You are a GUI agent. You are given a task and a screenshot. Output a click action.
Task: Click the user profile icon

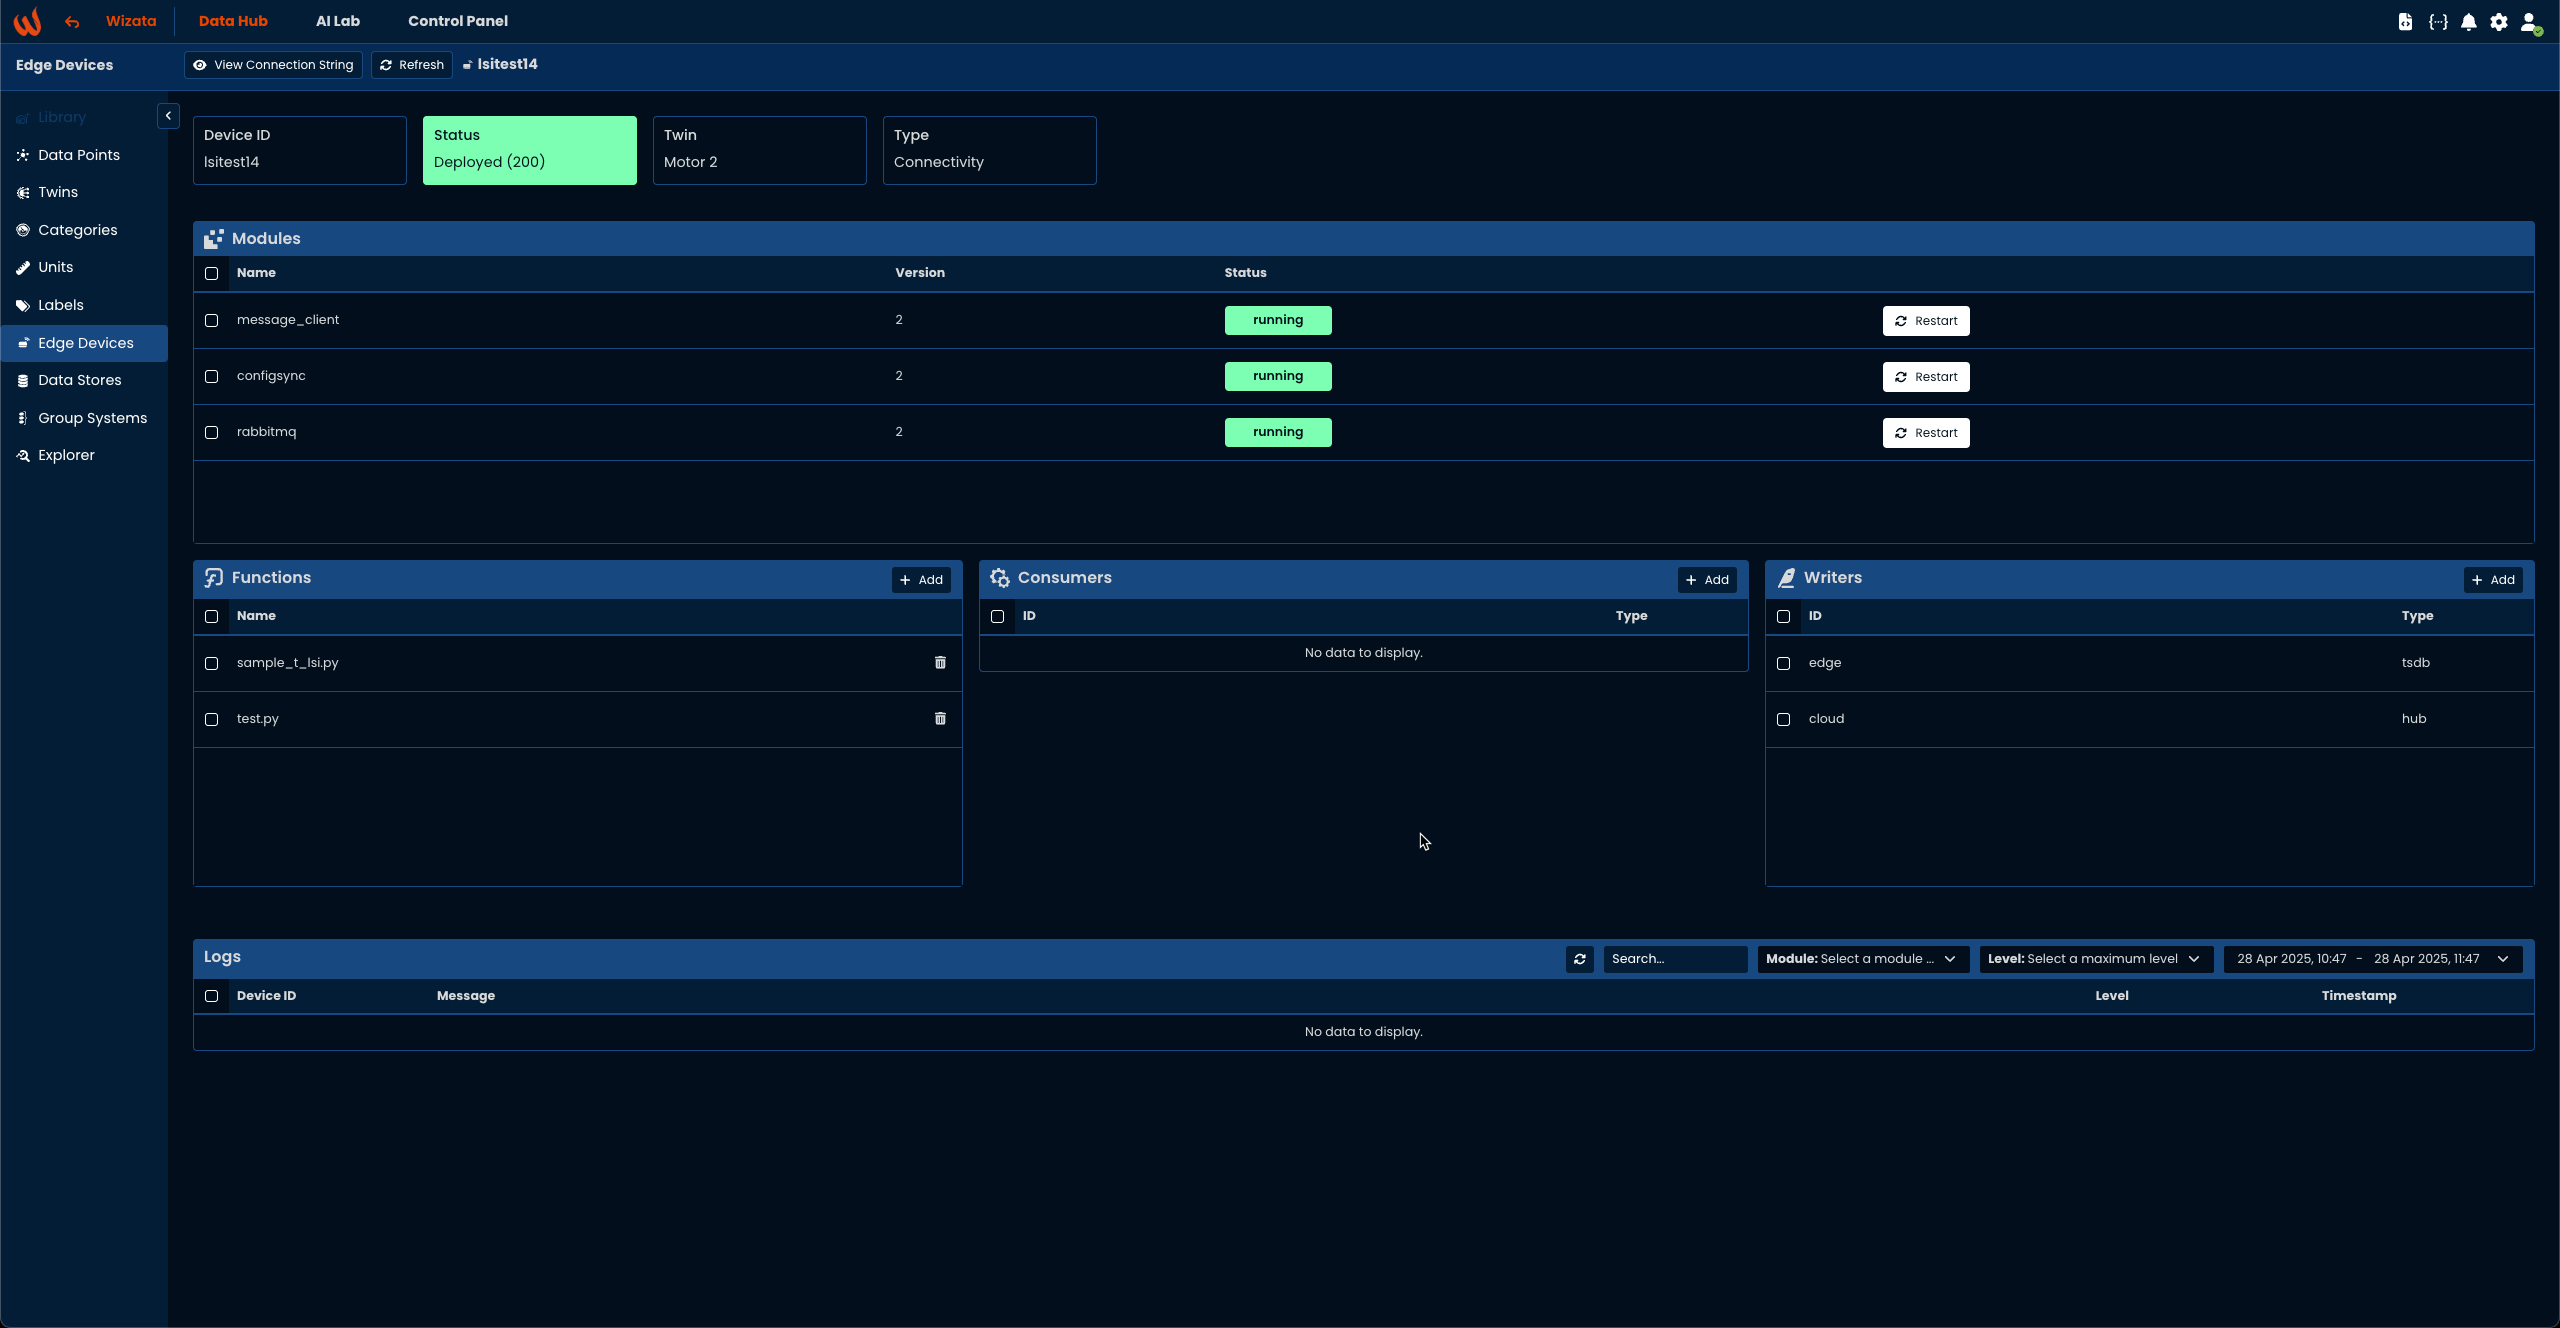pos(2529,22)
